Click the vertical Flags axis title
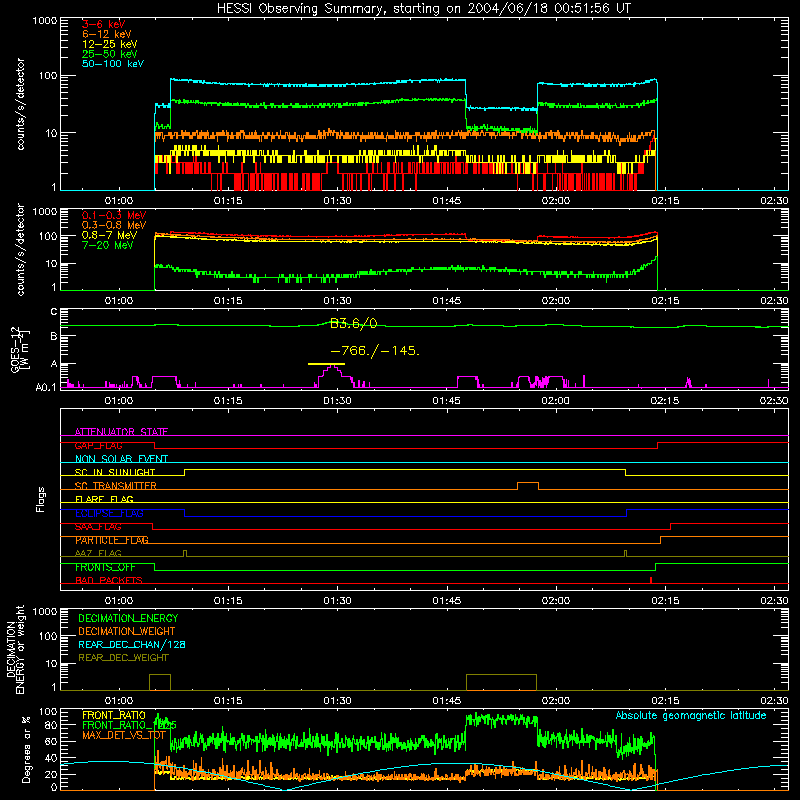800x800 pixels. 41,499
